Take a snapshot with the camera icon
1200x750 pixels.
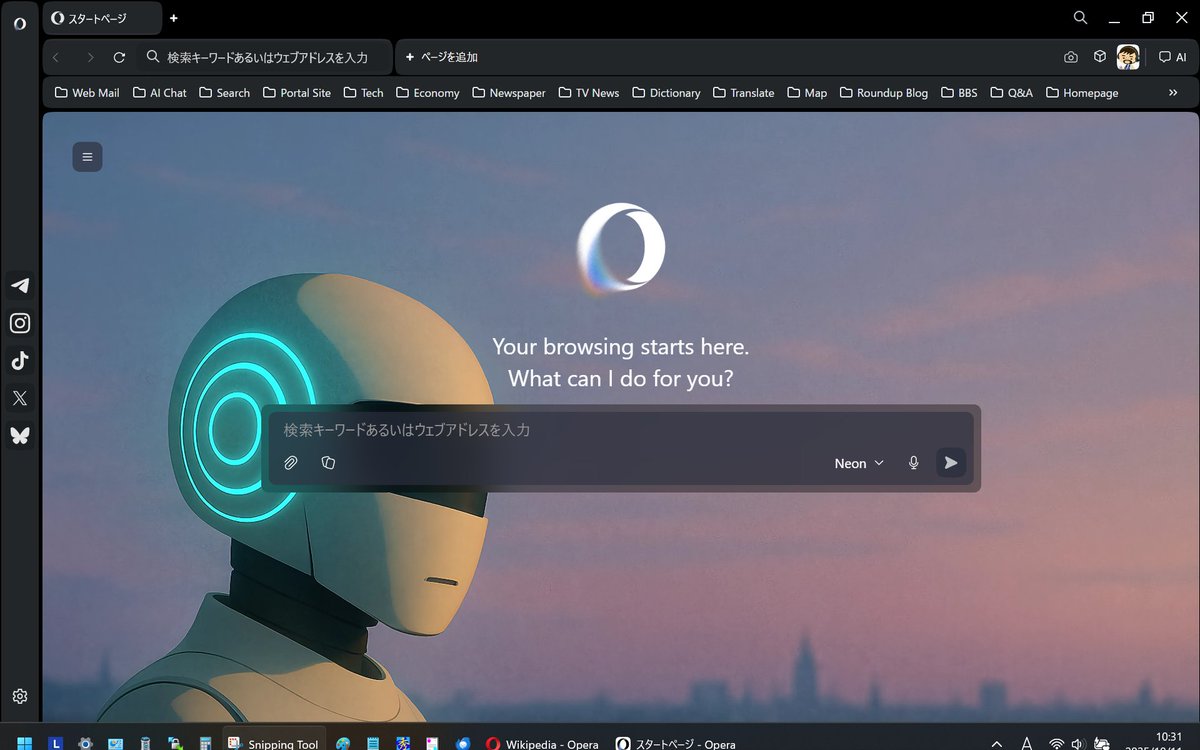(x=1071, y=57)
